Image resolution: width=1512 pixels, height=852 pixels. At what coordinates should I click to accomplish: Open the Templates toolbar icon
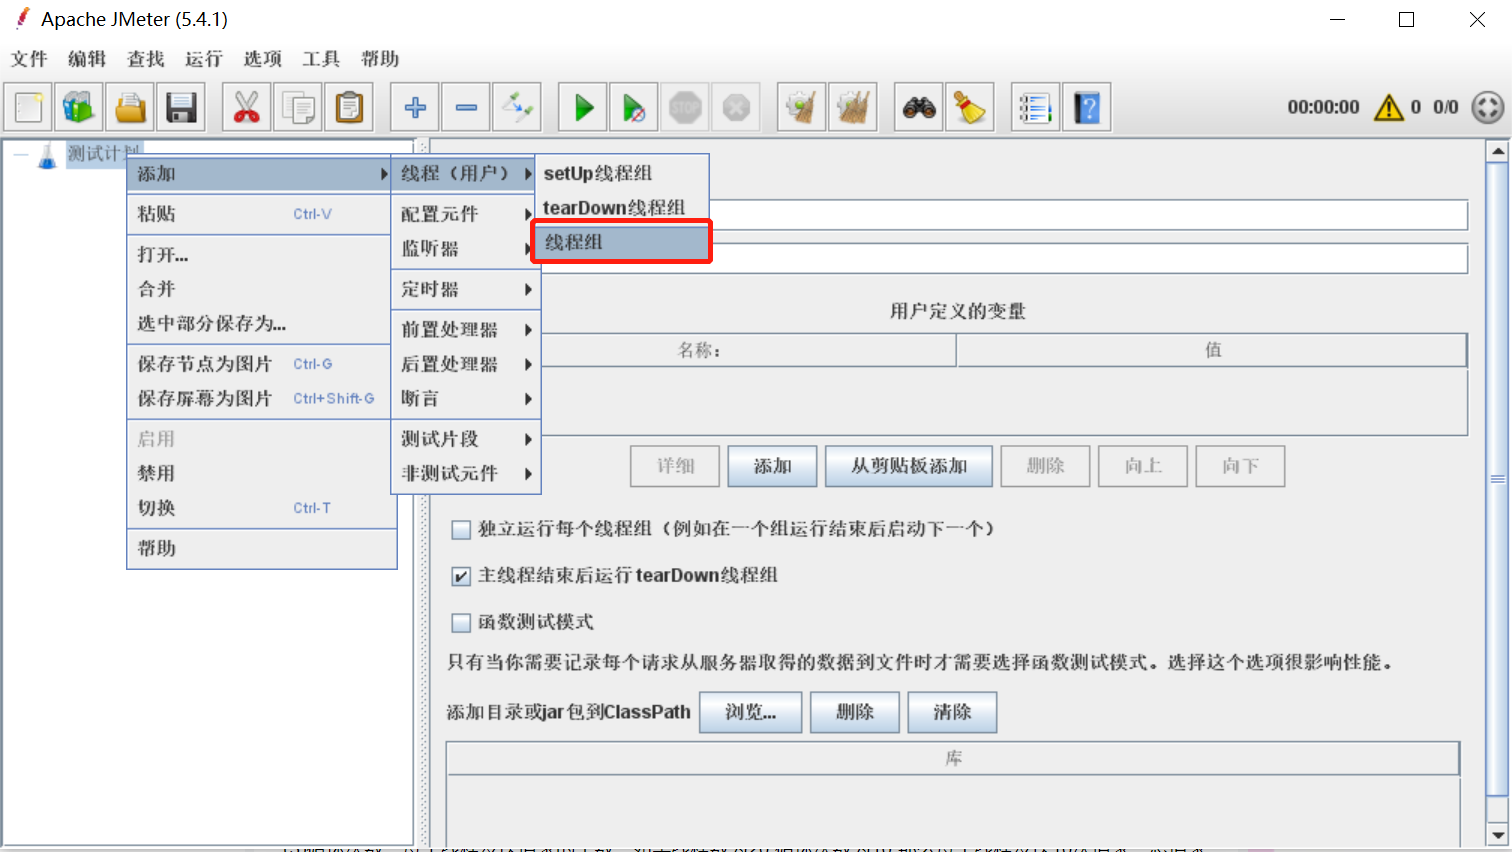click(79, 107)
